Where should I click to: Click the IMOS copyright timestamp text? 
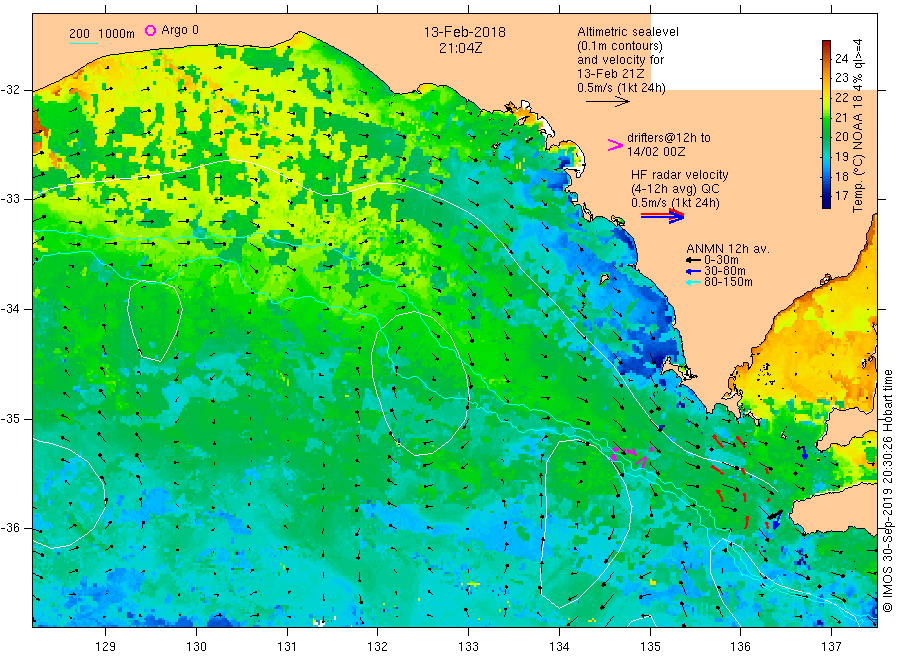pyautogui.click(x=888, y=491)
